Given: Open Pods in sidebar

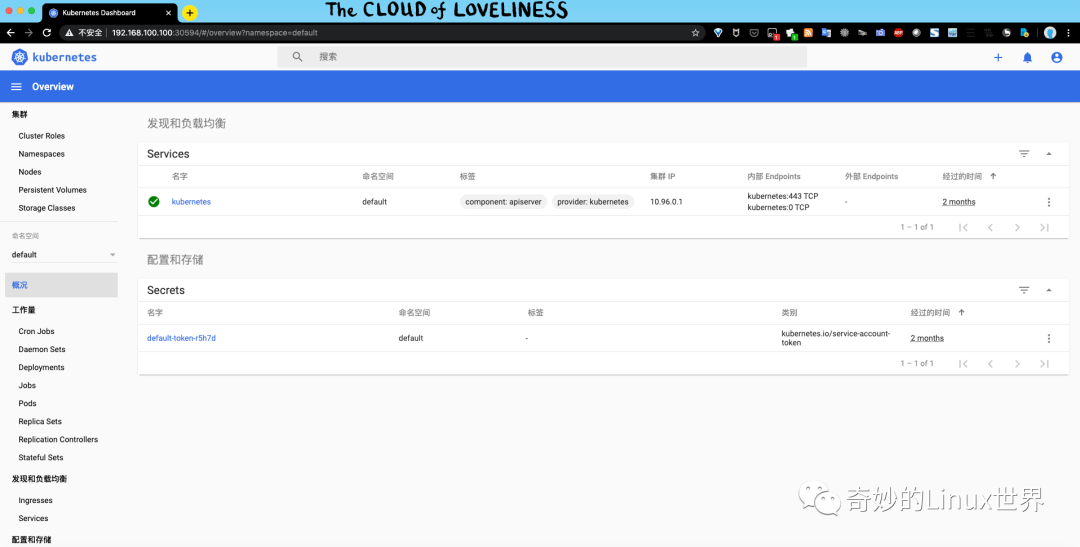Looking at the screenshot, I should (x=28, y=403).
